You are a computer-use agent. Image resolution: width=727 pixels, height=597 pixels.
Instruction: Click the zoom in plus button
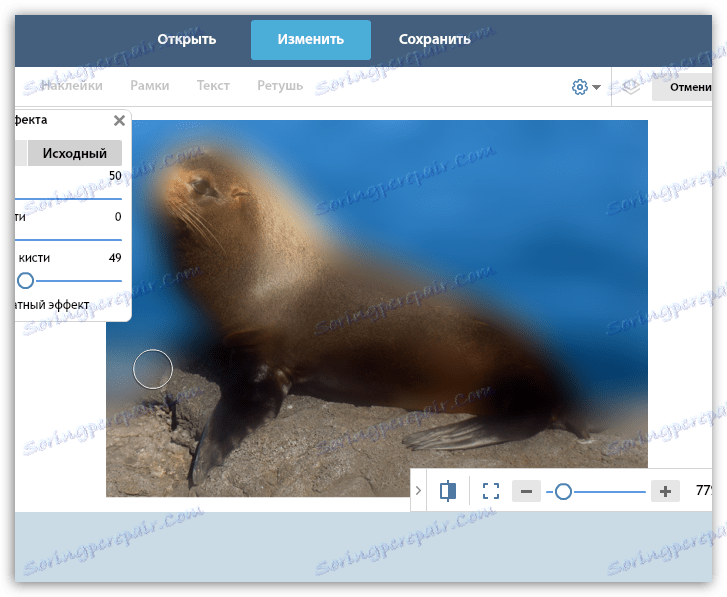pyautogui.click(x=665, y=491)
